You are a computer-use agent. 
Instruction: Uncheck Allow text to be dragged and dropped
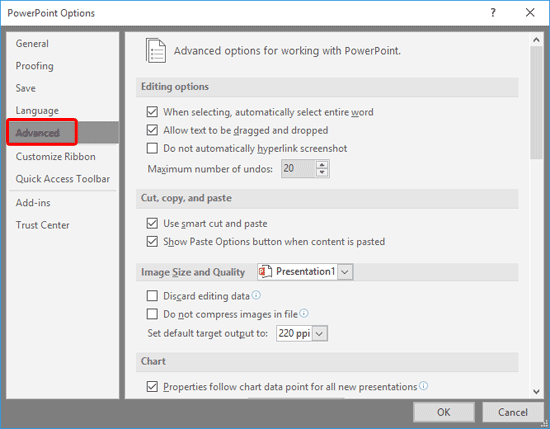pos(152,130)
